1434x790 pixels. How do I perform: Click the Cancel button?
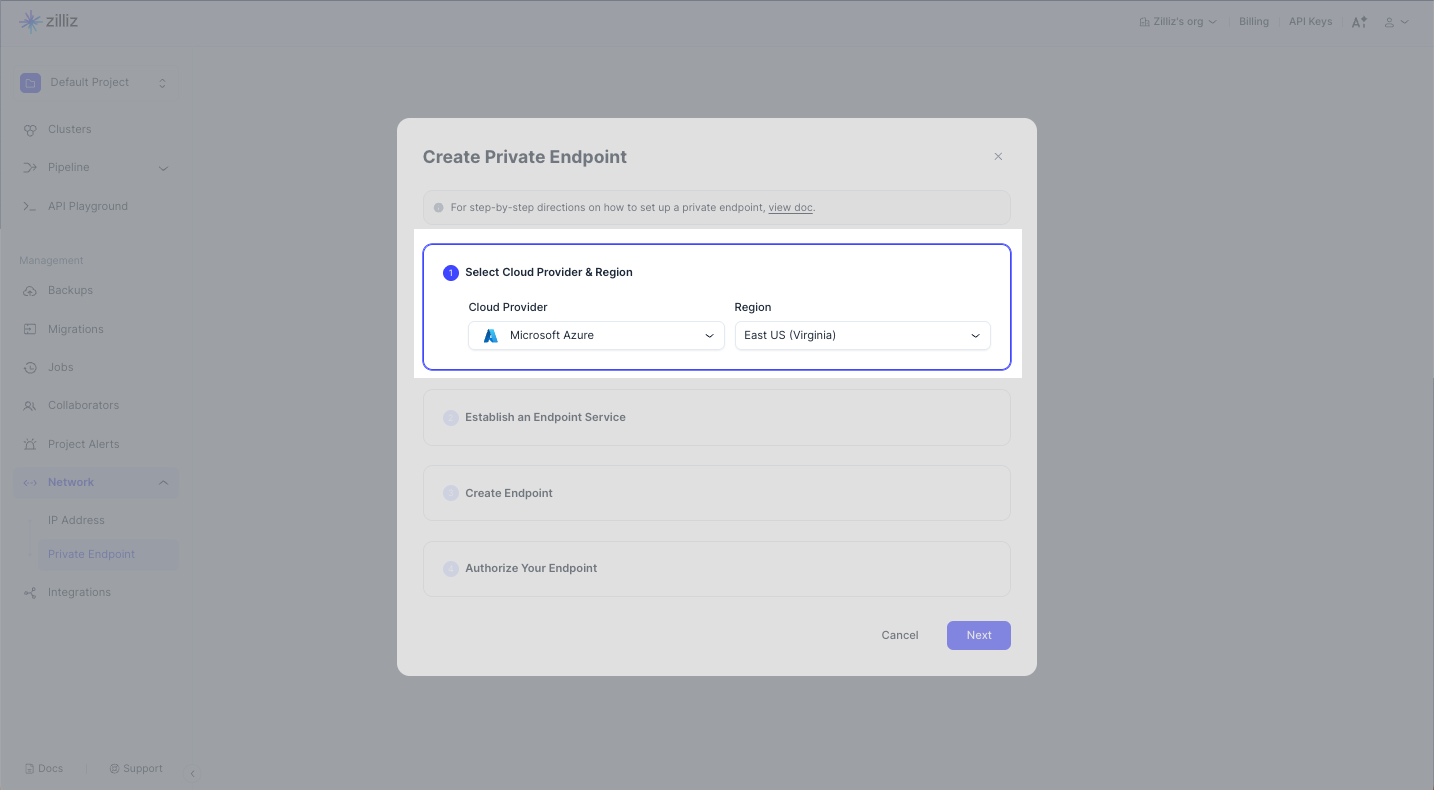[900, 636]
